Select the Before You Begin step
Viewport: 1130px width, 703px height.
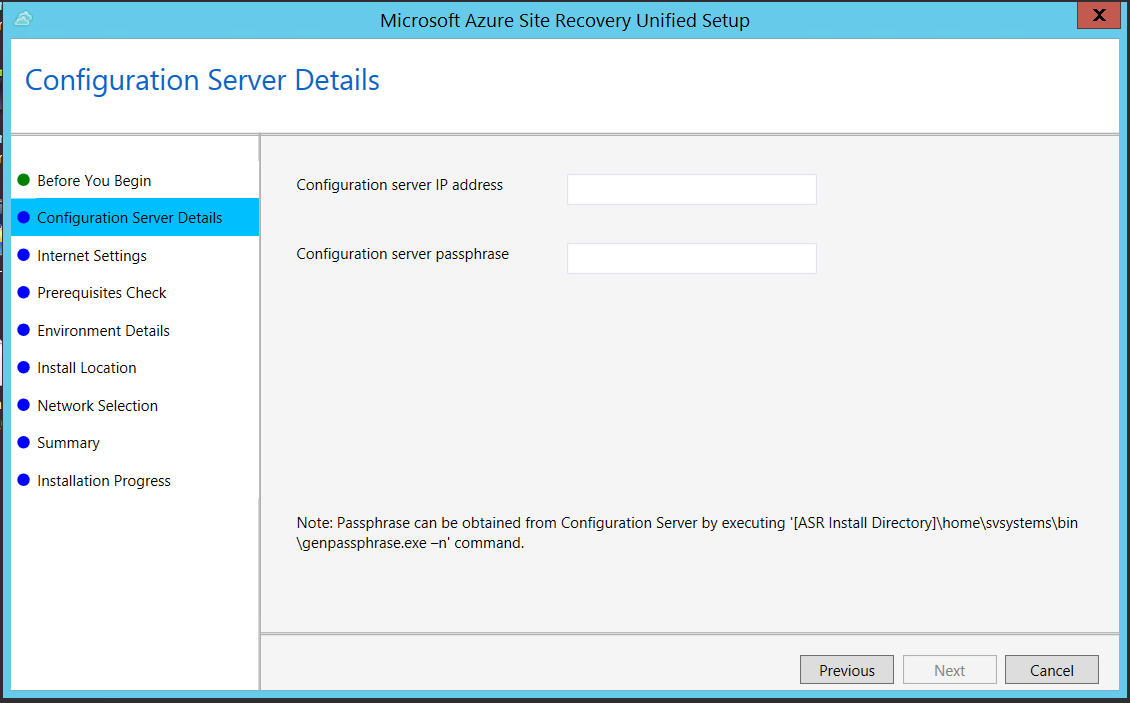[94, 181]
